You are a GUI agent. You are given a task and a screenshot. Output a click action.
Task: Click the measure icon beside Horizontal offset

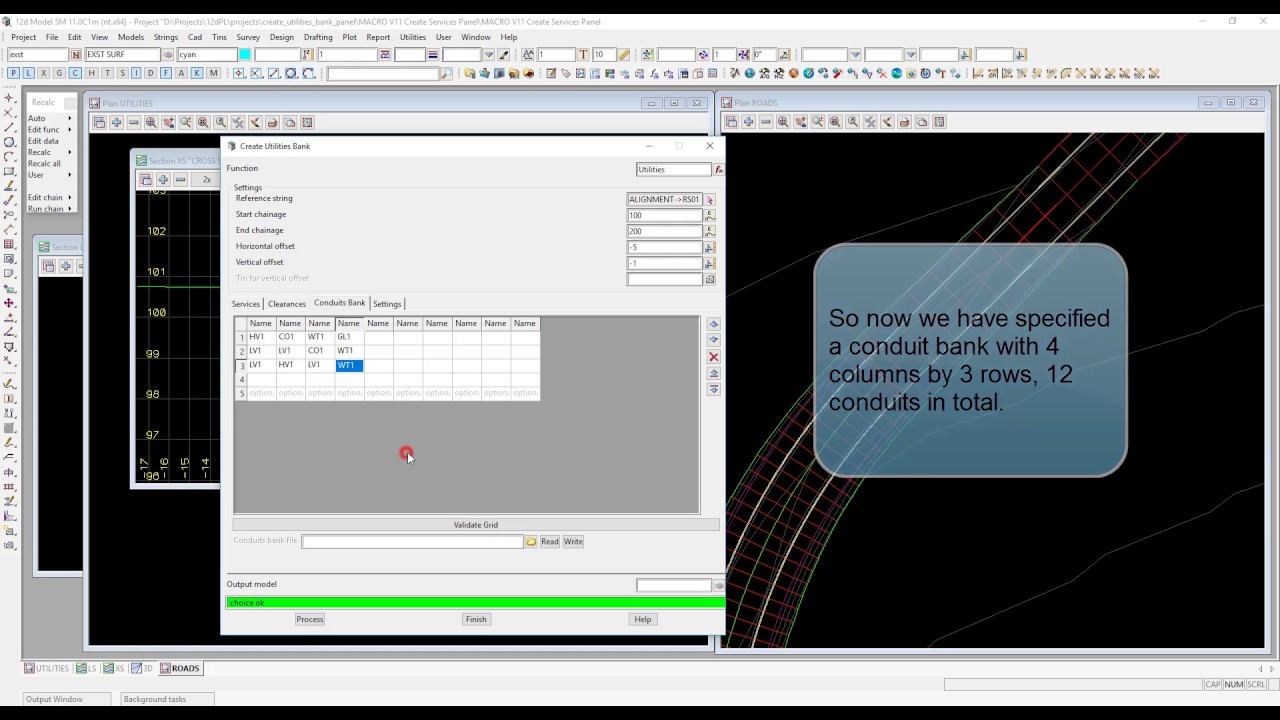coord(710,247)
